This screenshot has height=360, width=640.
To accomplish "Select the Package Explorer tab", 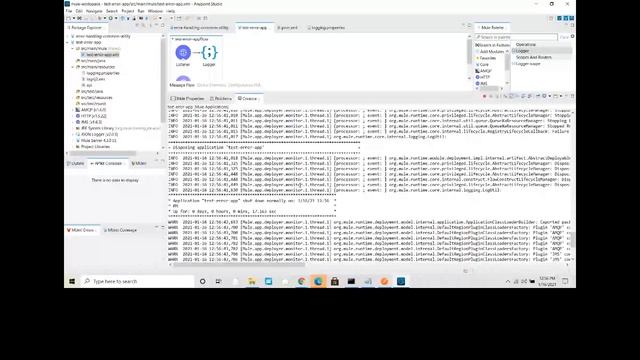I will pos(86,28).
